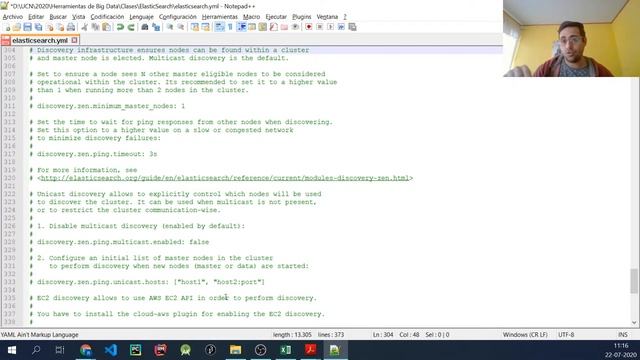Close the elasticsearch.yml tab with its X
The height and width of the screenshot is (360, 640).
[x=74, y=40]
